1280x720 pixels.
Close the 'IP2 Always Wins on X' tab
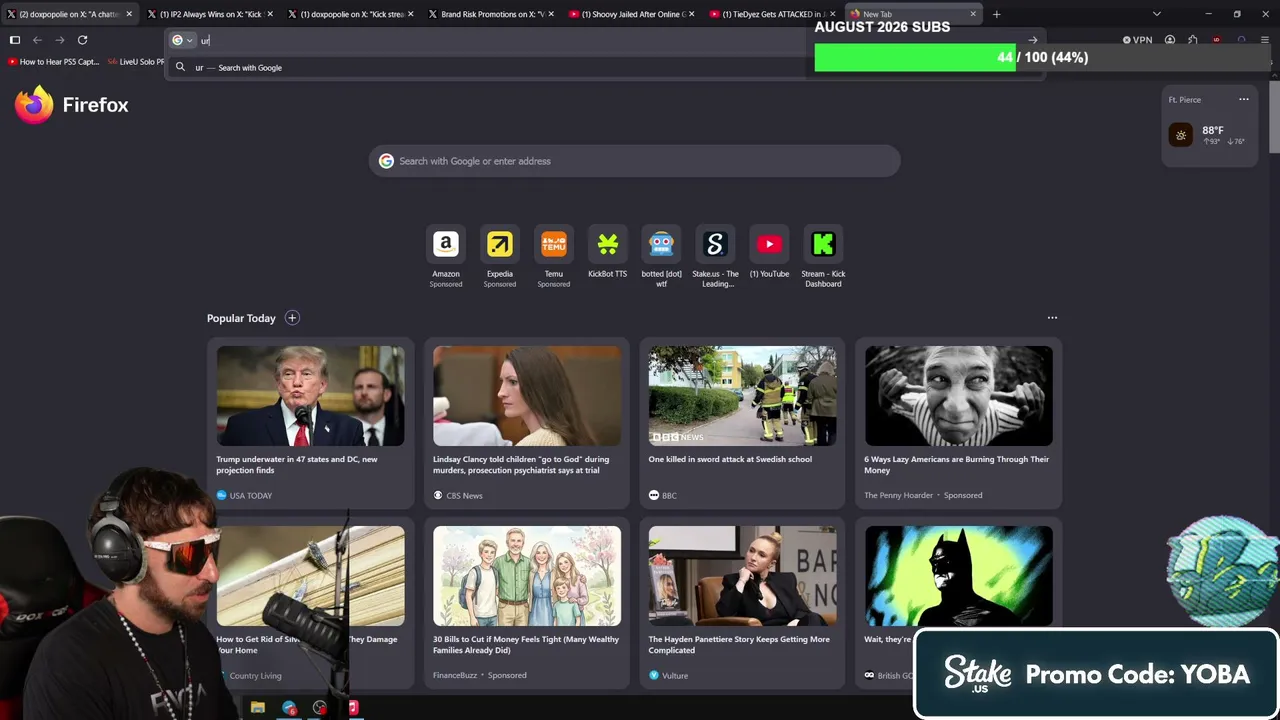pos(270,14)
